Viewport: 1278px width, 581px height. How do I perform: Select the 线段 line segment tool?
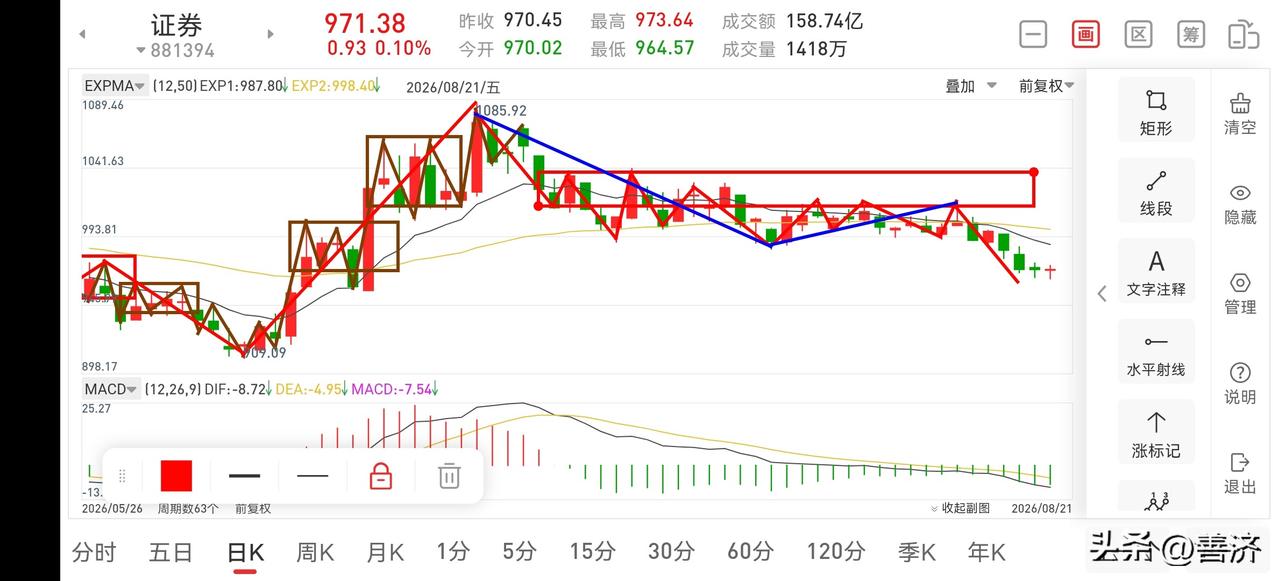tap(1156, 192)
